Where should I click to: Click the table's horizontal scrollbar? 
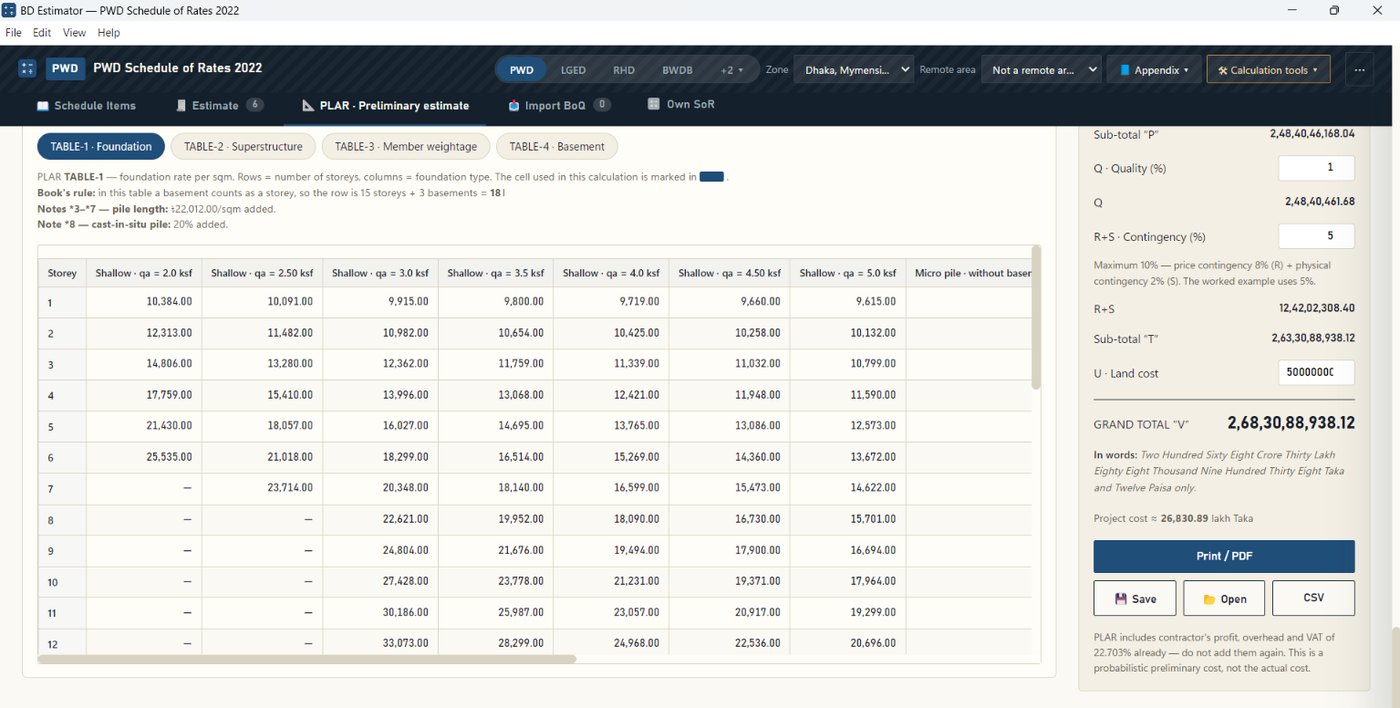click(x=307, y=659)
